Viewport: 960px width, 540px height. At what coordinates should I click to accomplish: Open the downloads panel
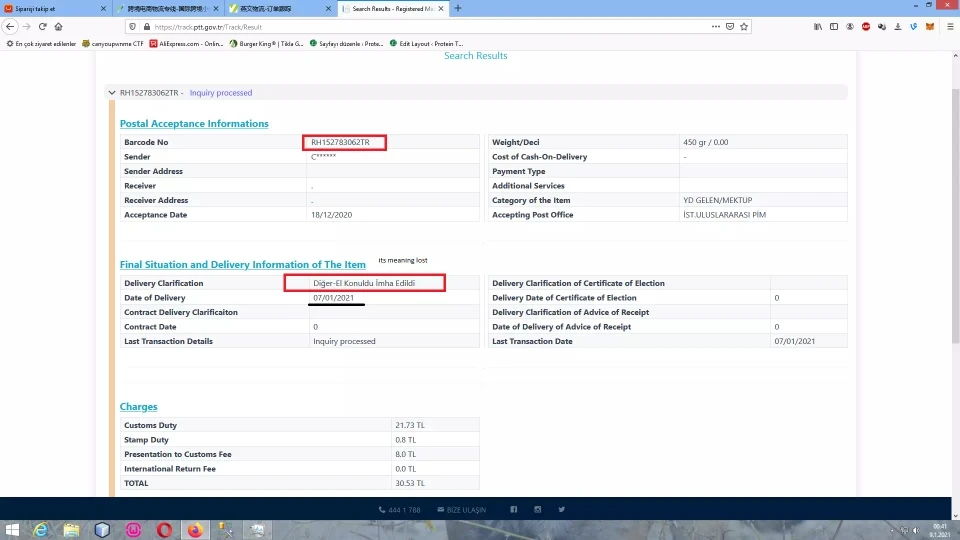tap(898, 26)
